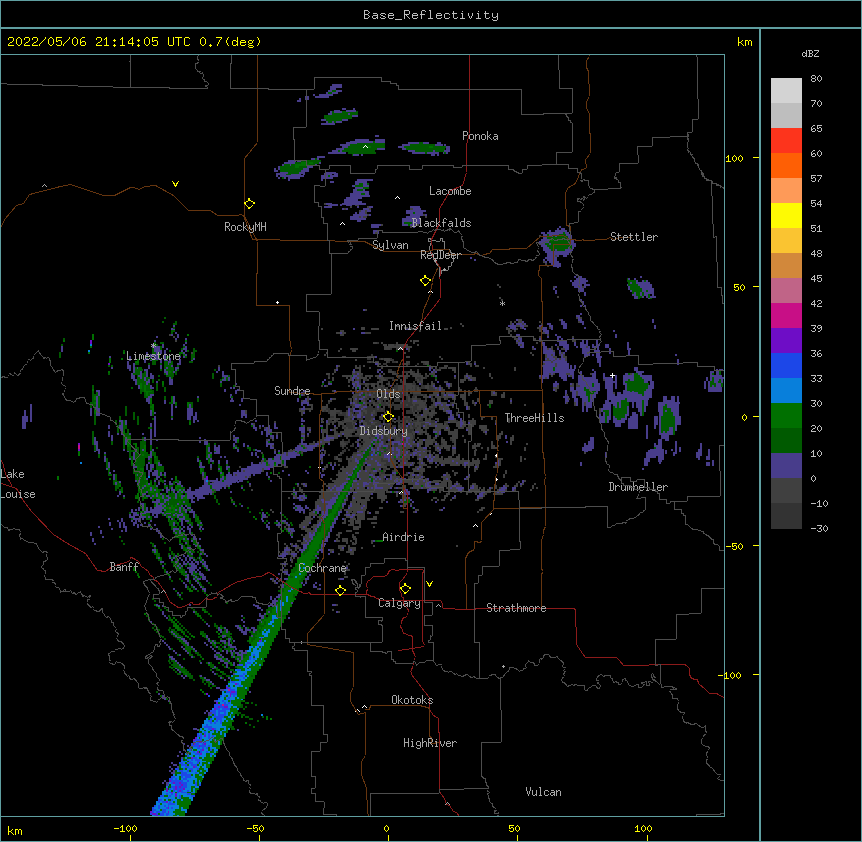
Task: Click the green echo cell west of Stettler
Action: tap(557, 244)
